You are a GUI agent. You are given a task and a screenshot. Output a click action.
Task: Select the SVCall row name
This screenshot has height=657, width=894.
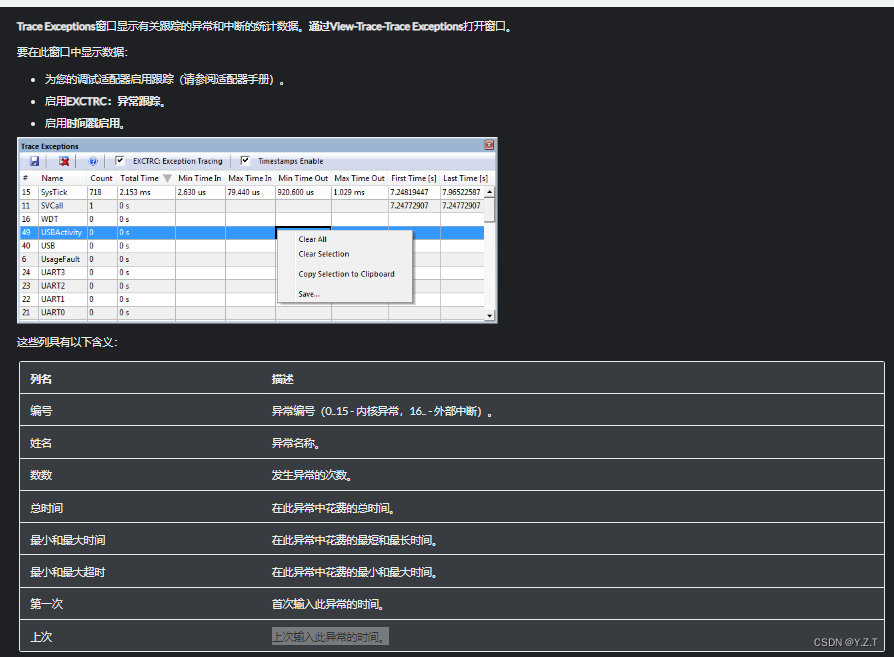52,206
